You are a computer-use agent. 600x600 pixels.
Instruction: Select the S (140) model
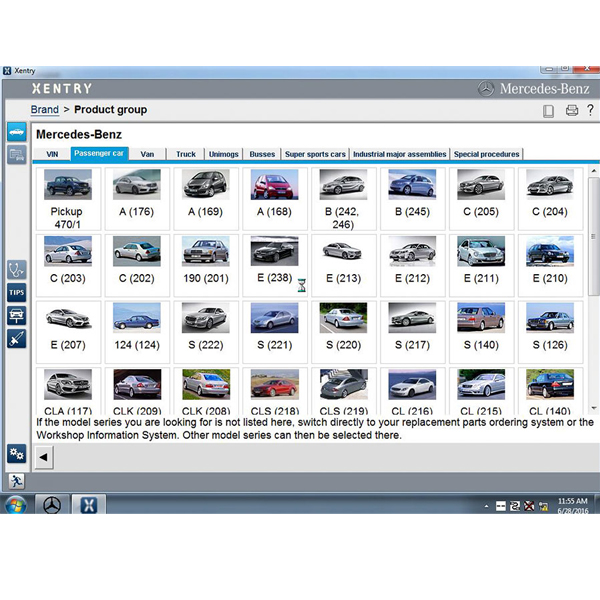tap(481, 332)
